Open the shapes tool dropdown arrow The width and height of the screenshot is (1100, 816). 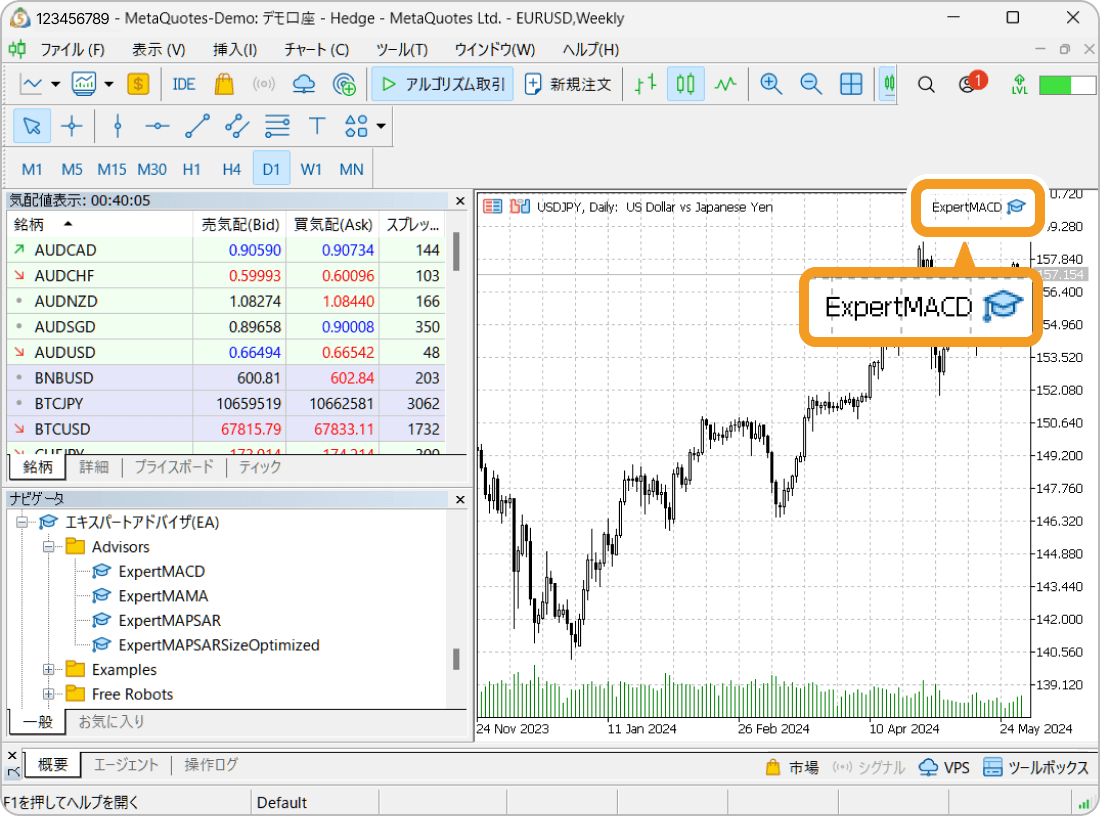(x=381, y=126)
